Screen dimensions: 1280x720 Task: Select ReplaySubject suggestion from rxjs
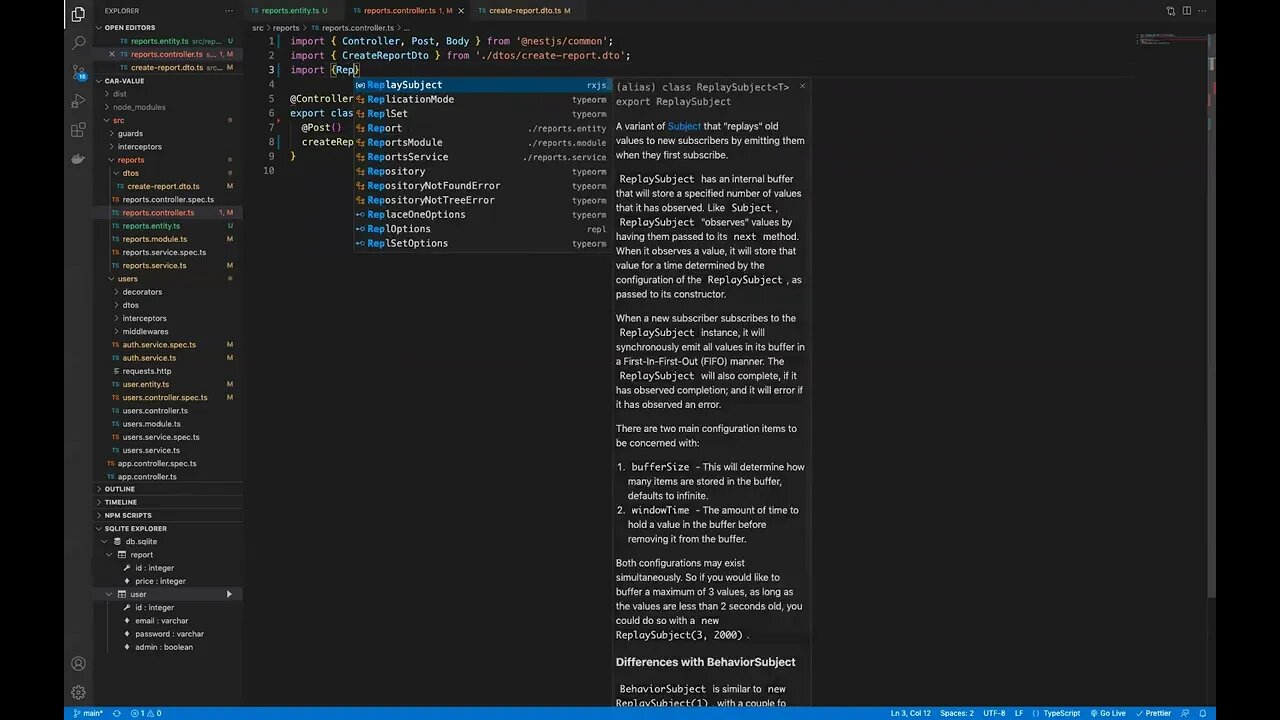482,85
